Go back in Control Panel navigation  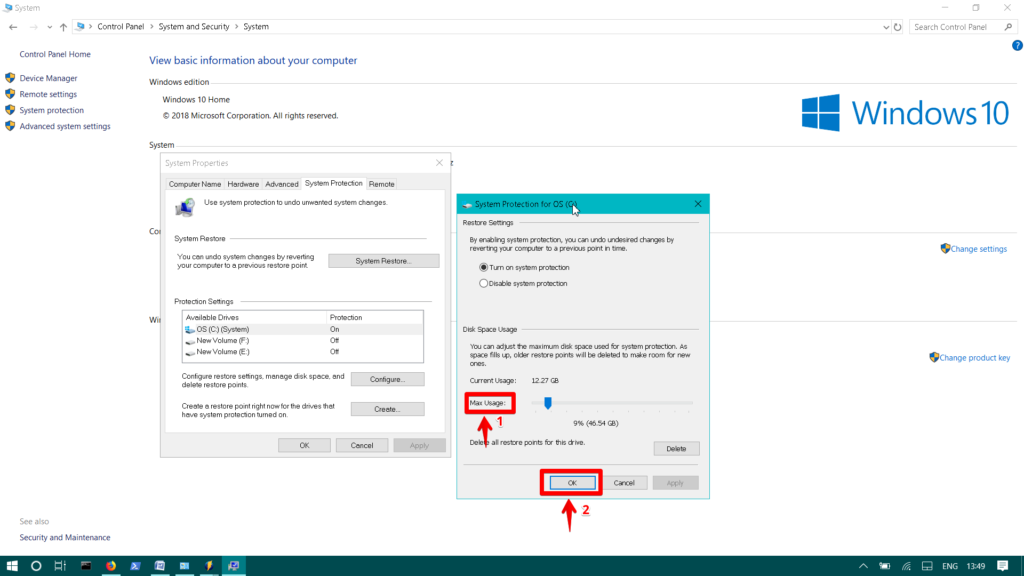13,27
